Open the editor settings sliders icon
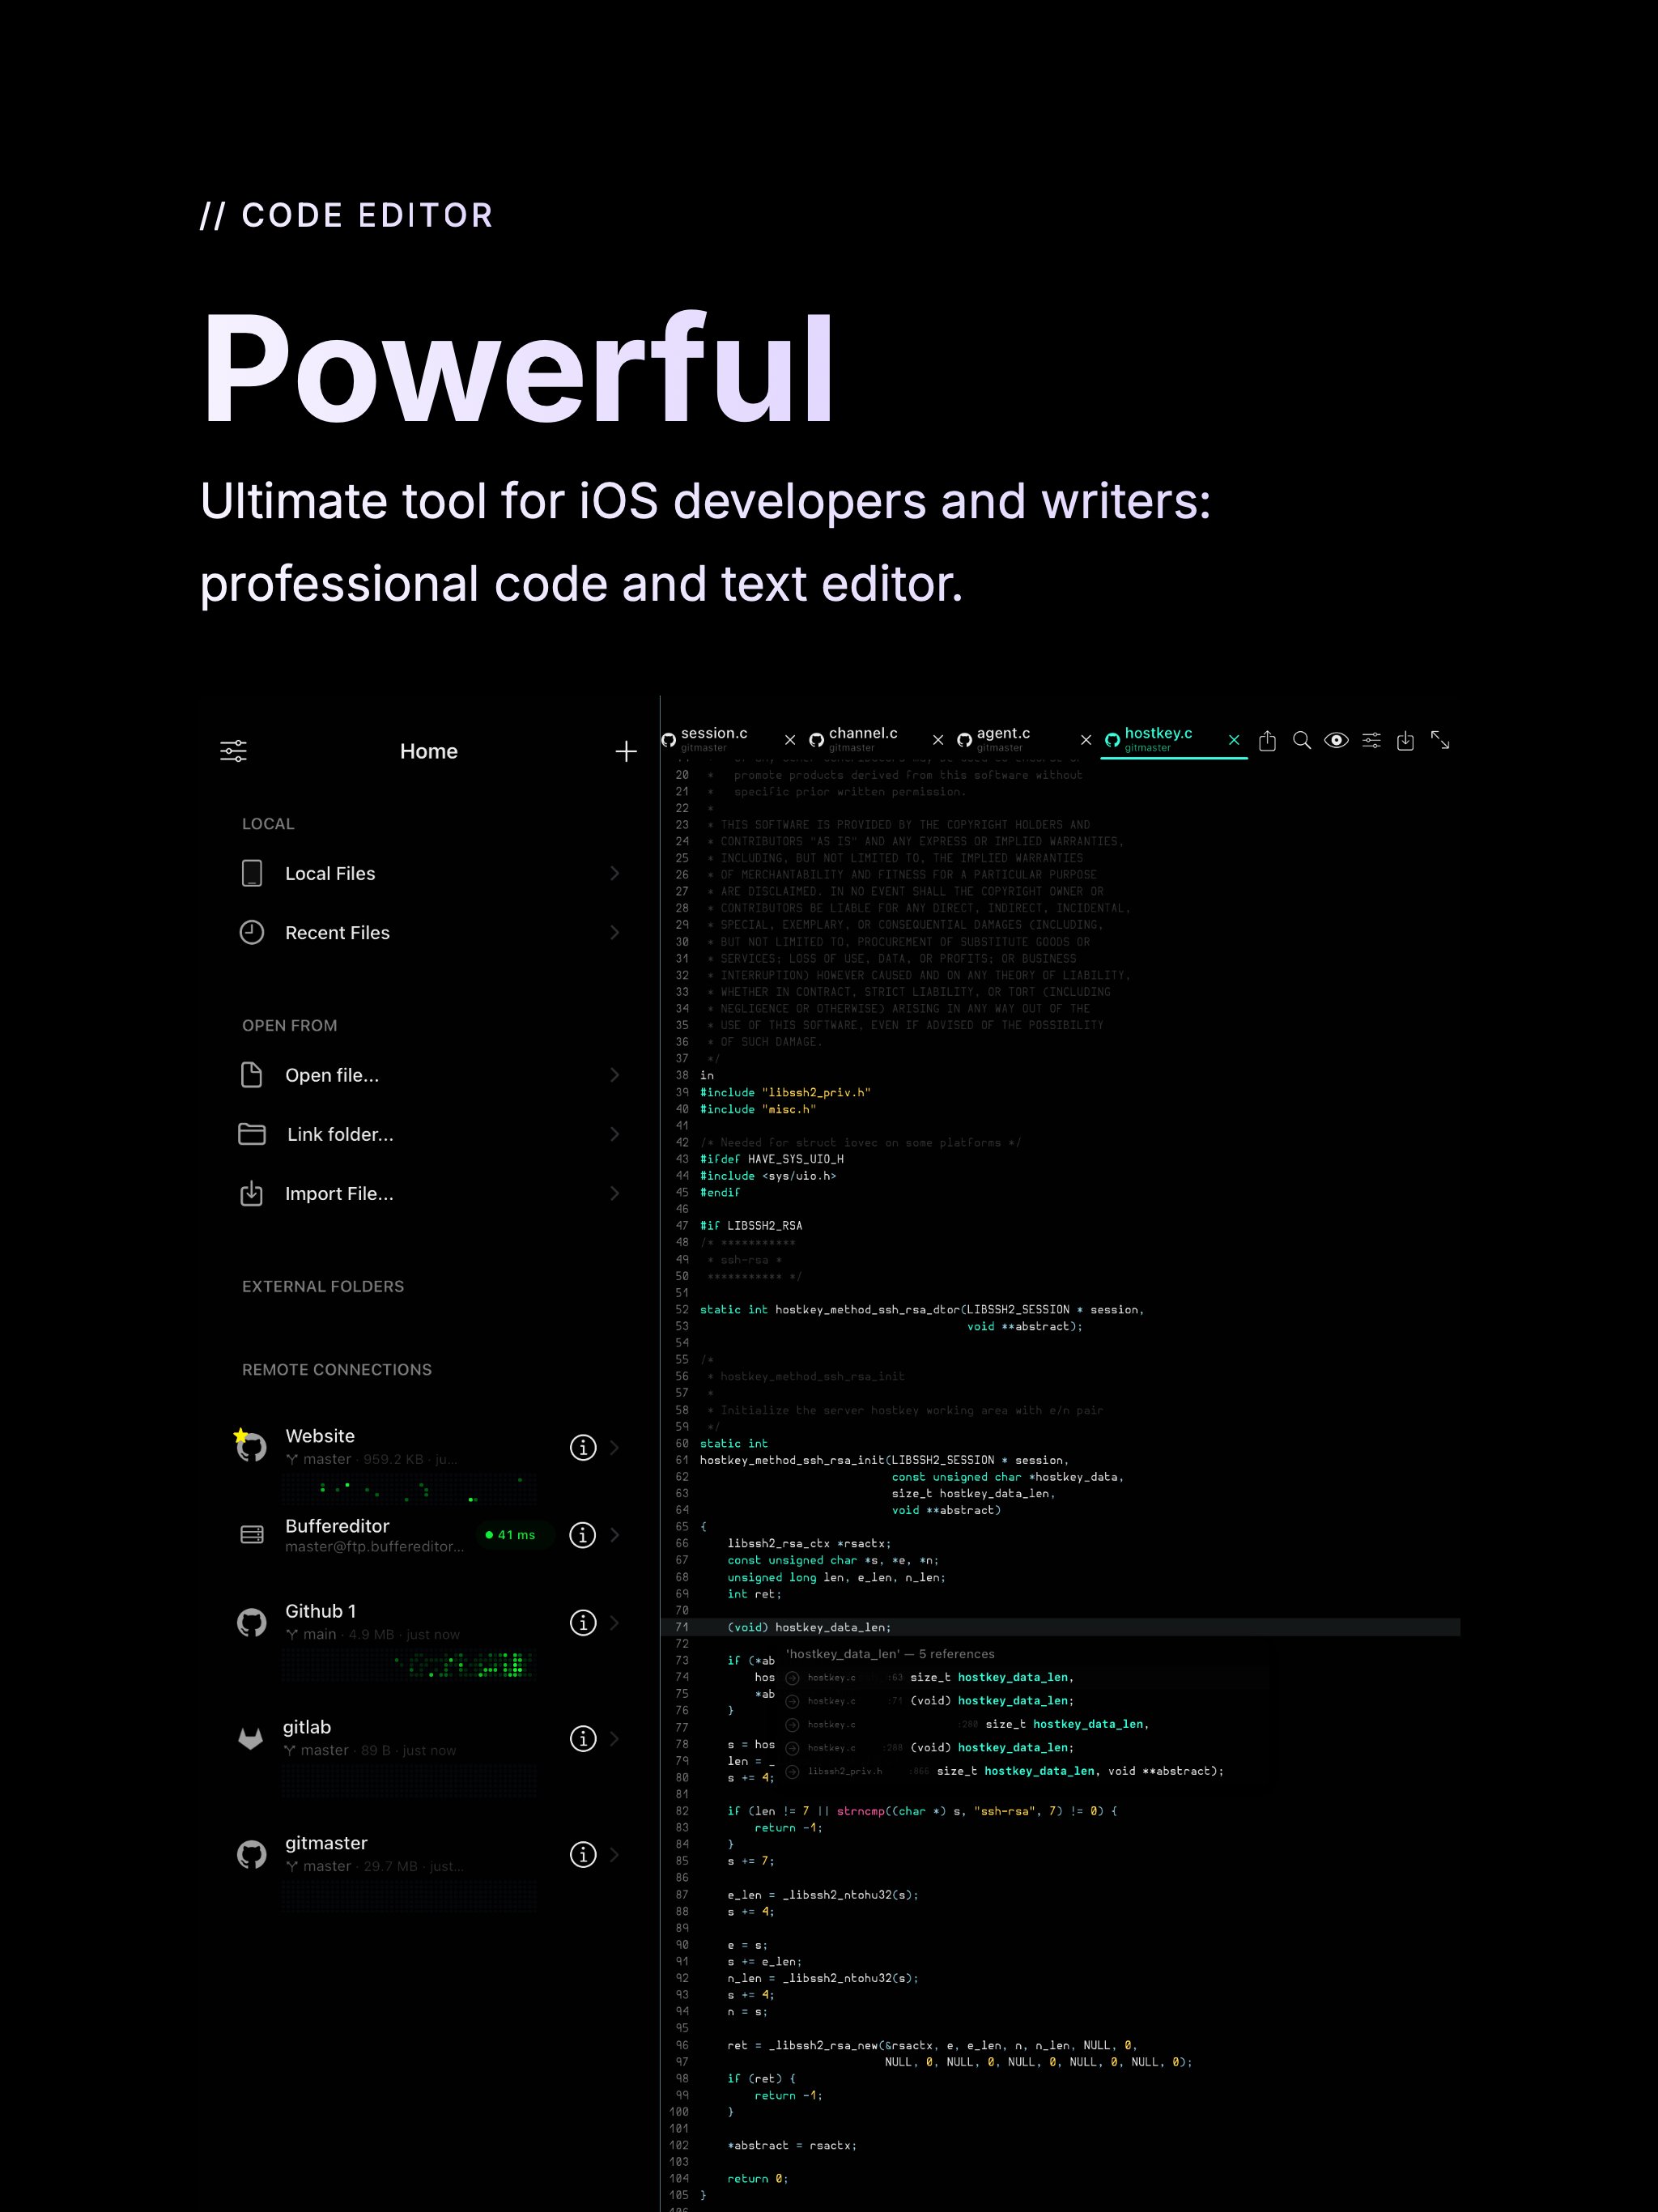 1372,740
